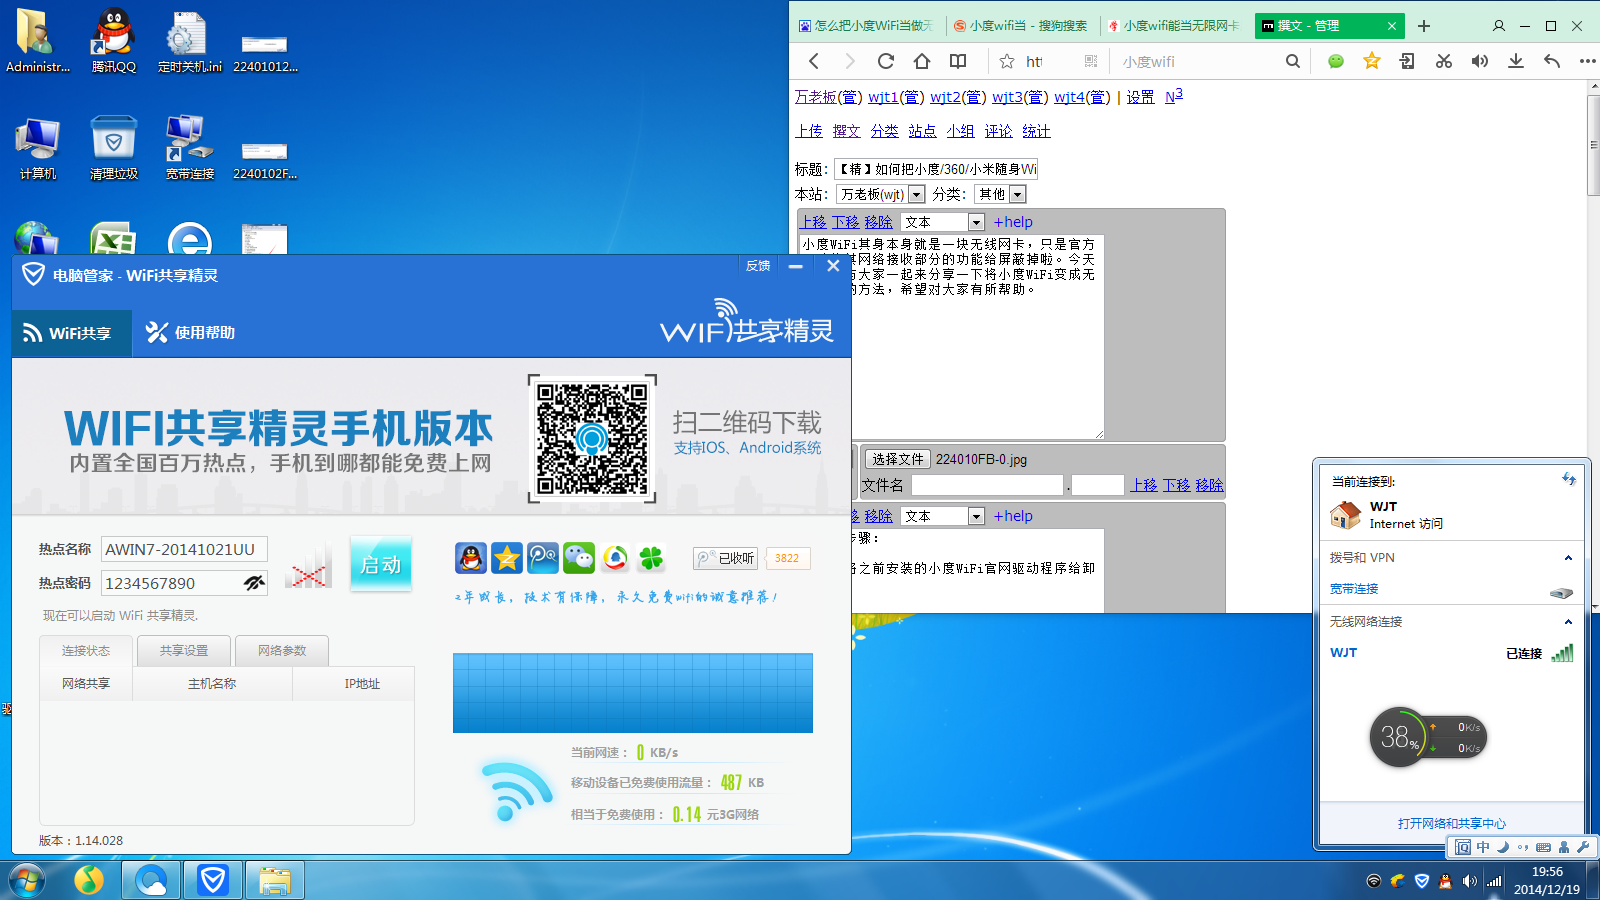Click the browser search magnifier icon

(x=1293, y=61)
